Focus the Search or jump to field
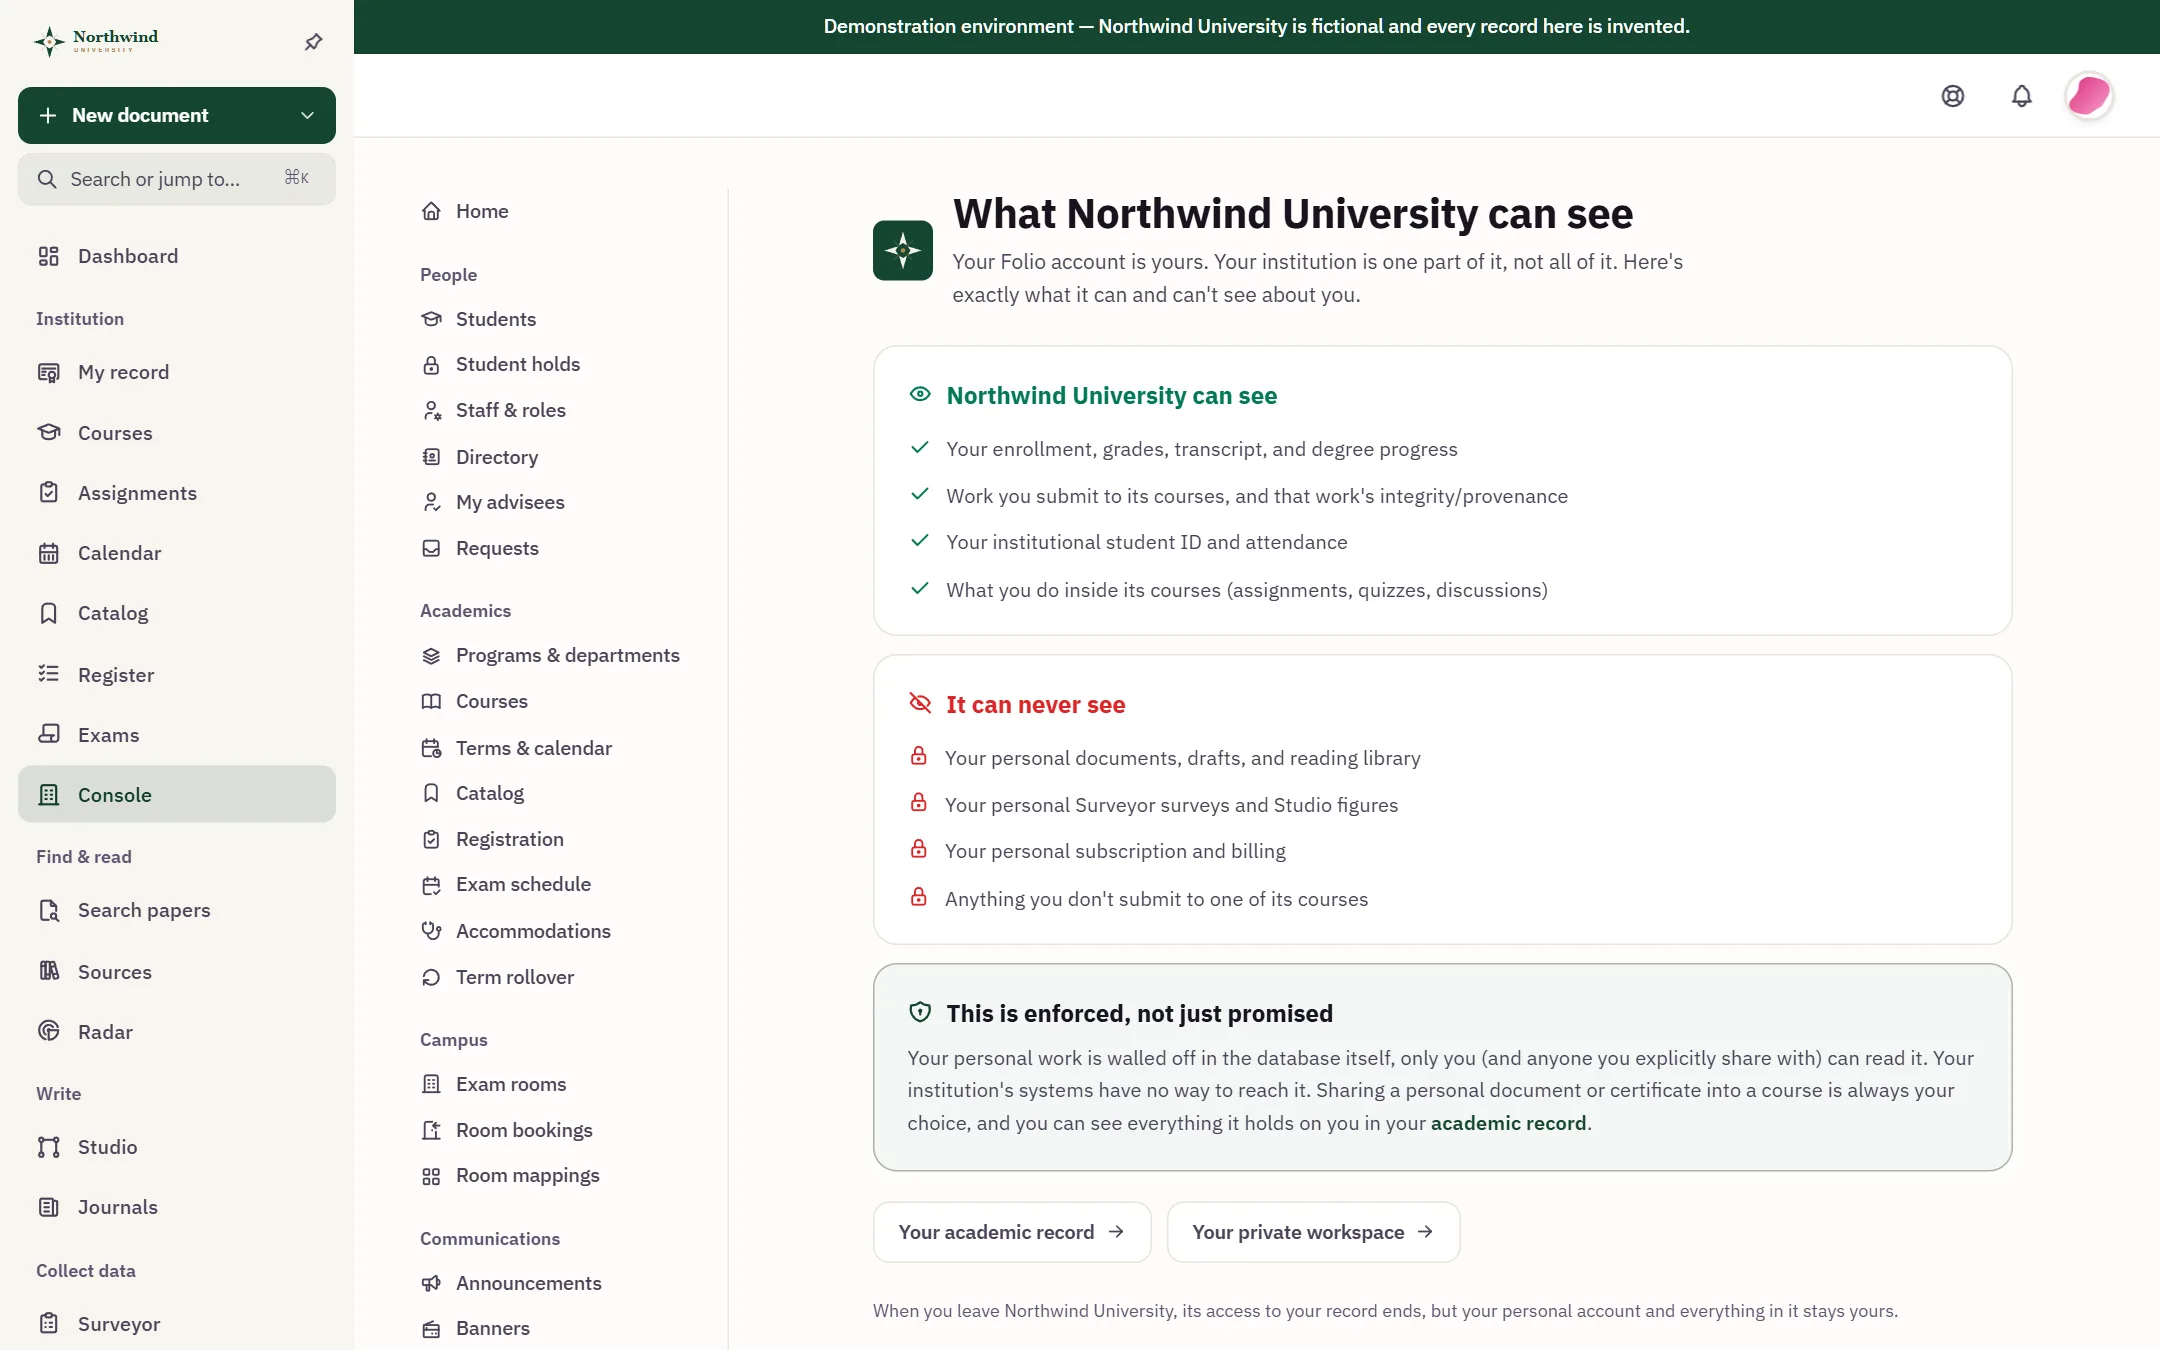 click(x=177, y=179)
